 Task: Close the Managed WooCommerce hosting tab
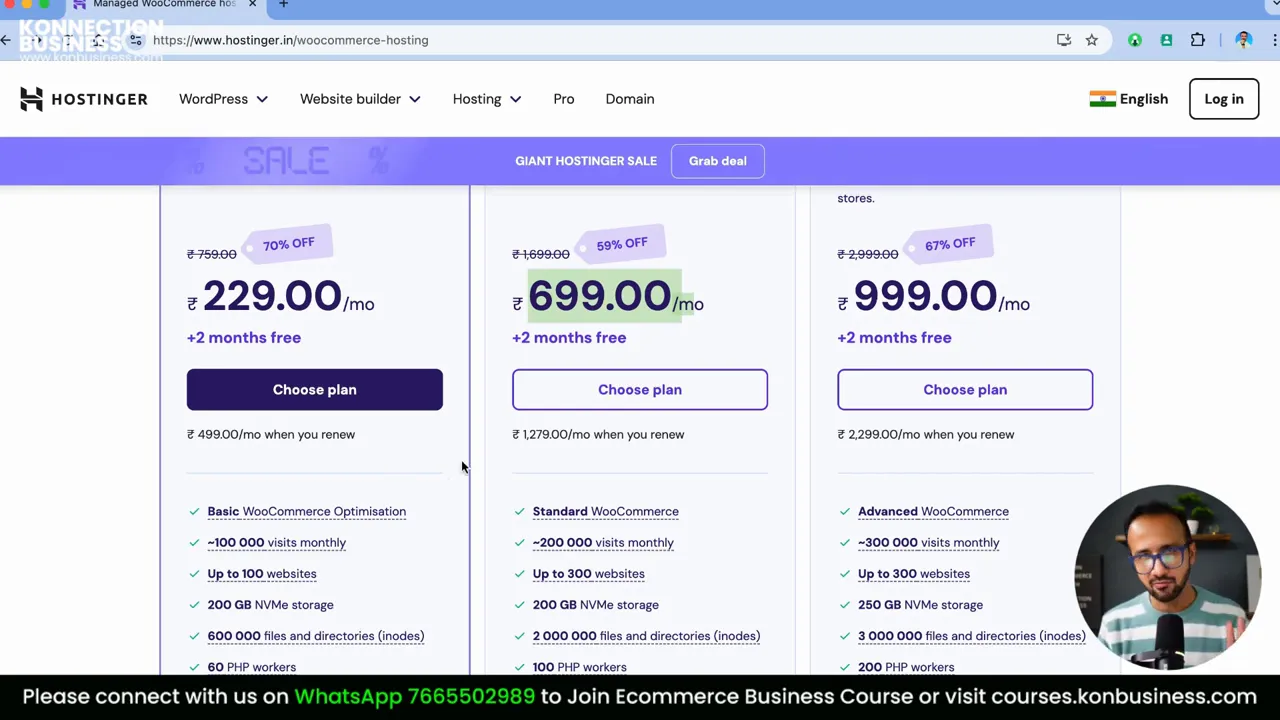pos(252,4)
